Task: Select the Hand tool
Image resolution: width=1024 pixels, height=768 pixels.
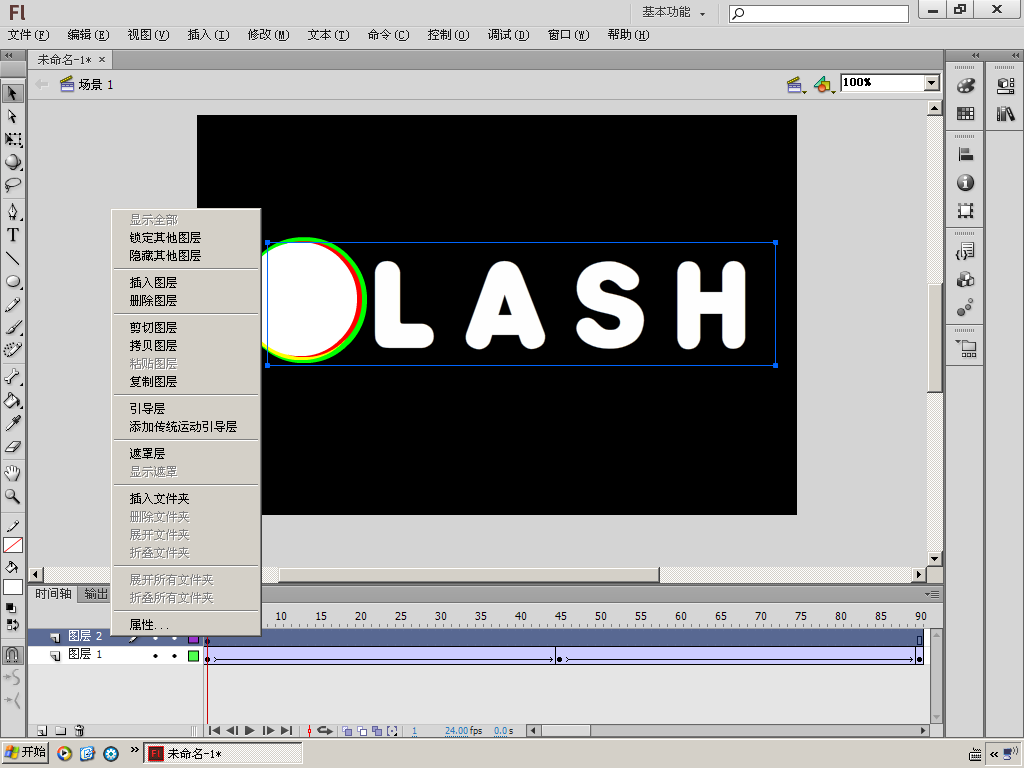Action: [12, 473]
